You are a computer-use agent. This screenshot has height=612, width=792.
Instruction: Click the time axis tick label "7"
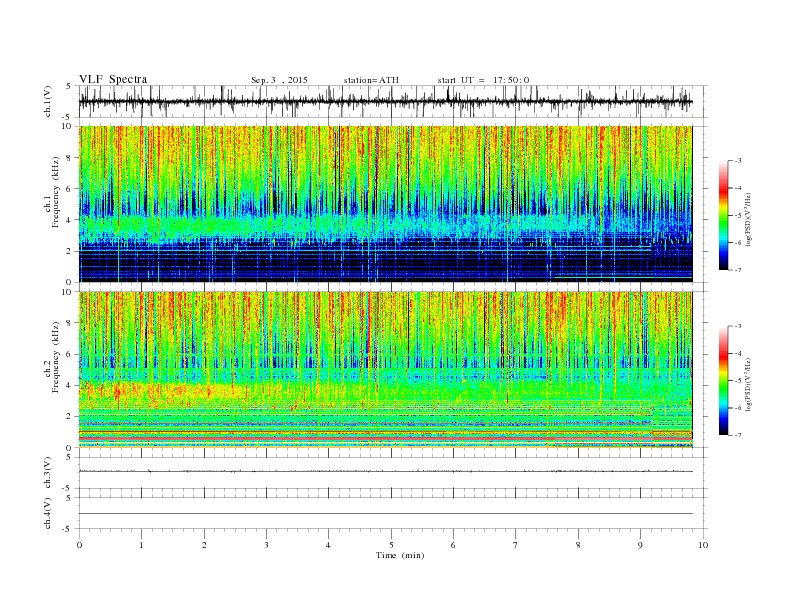coord(516,545)
